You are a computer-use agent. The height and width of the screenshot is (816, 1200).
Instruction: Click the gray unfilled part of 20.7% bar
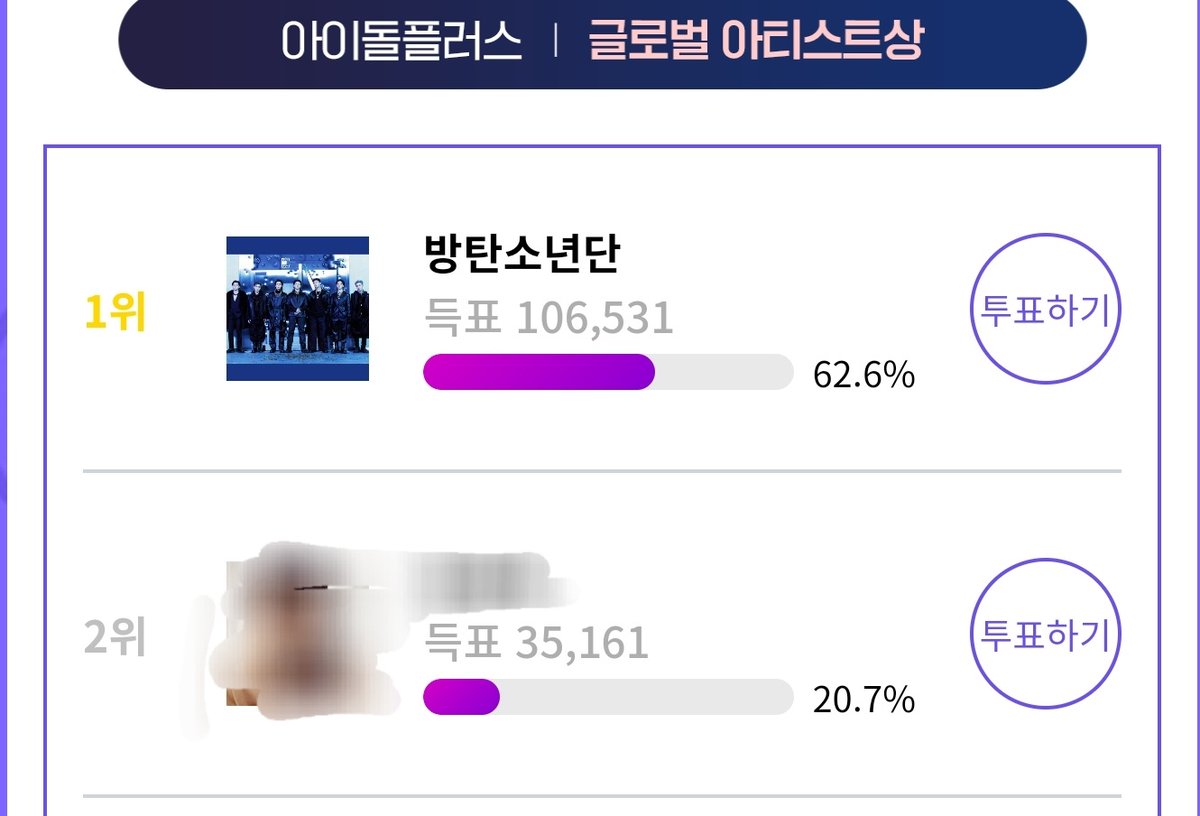pyautogui.click(x=647, y=697)
